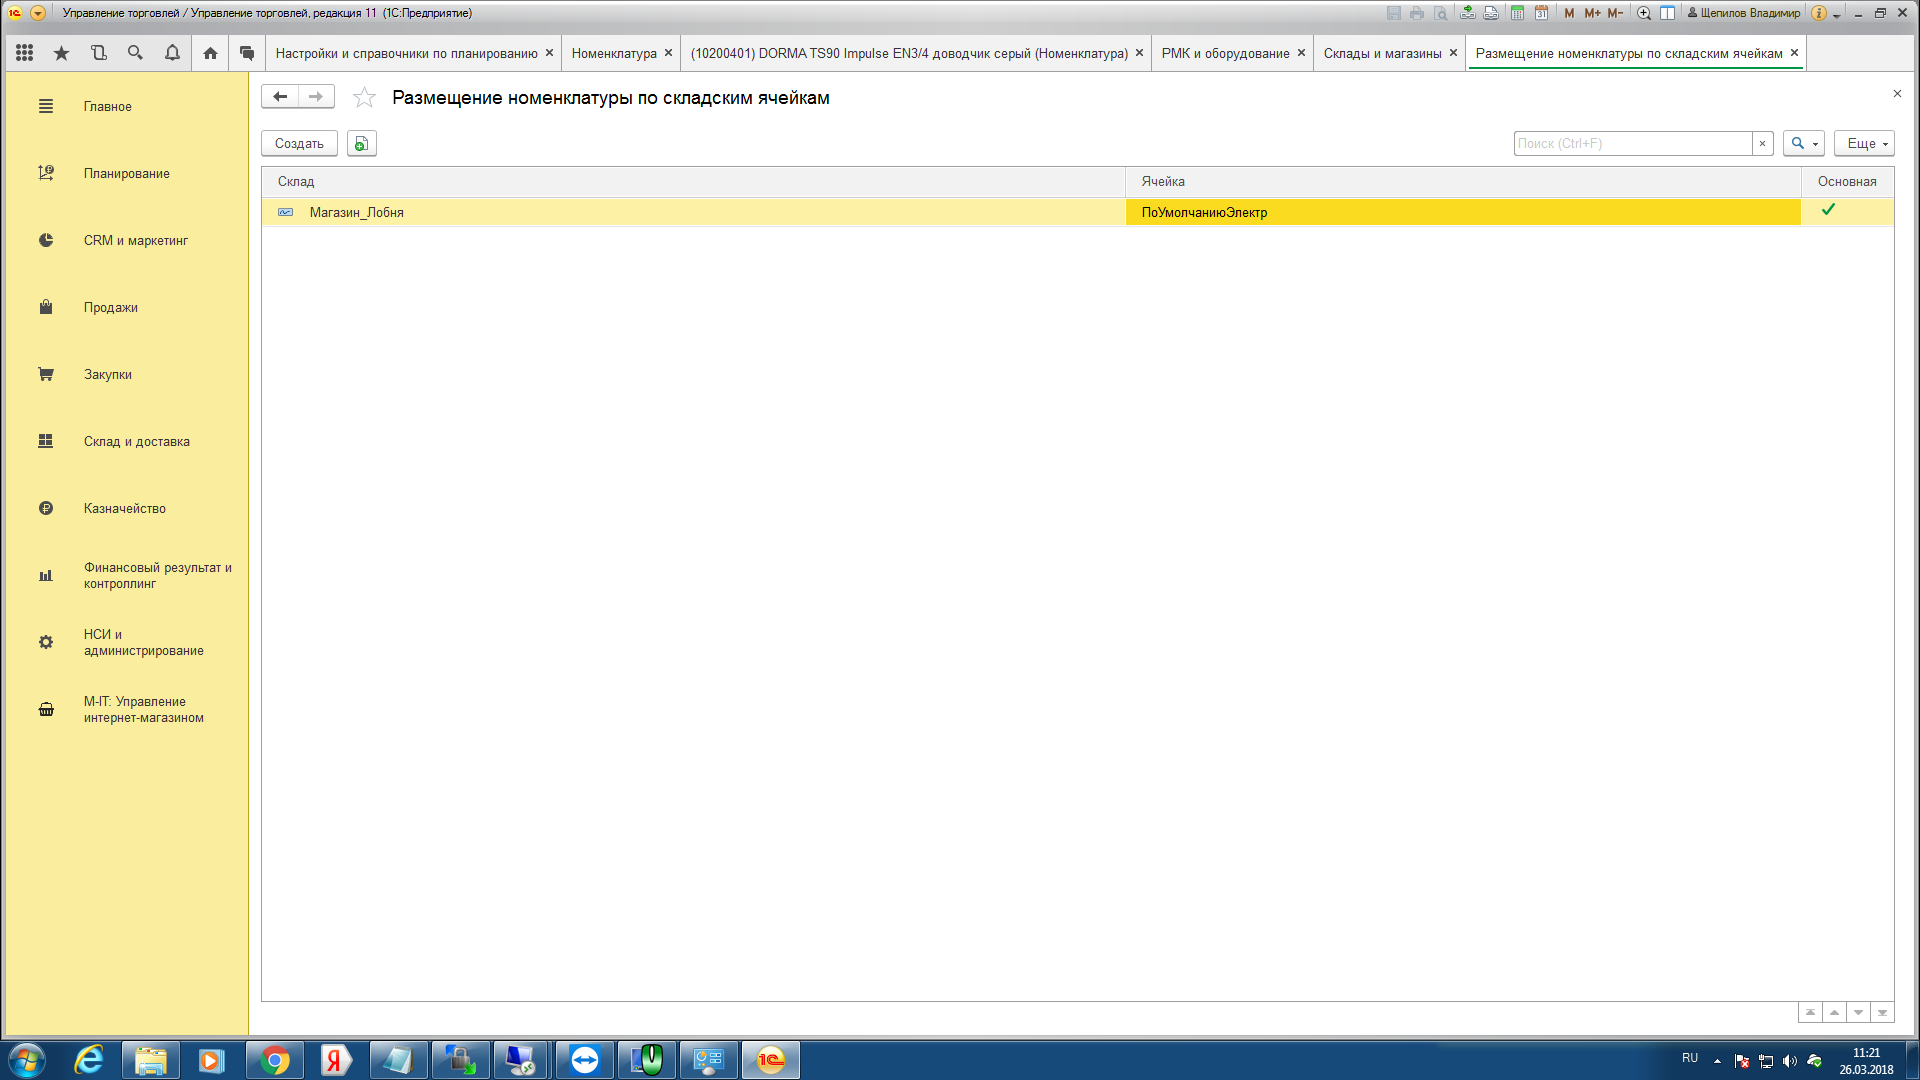Screen dimensions: 1920x1080
Task: Toggle the panel layout icon in the title bar
Action: pyautogui.click(x=1667, y=13)
